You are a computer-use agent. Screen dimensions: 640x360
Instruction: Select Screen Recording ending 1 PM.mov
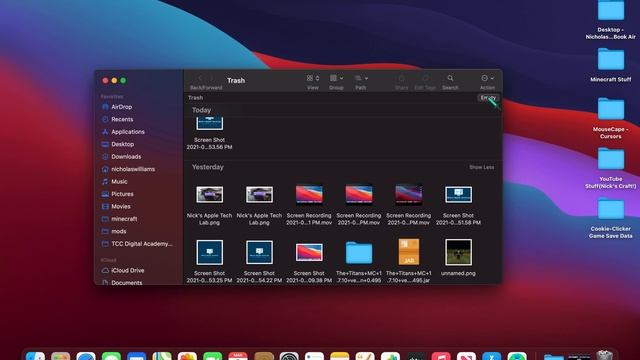click(x=309, y=204)
